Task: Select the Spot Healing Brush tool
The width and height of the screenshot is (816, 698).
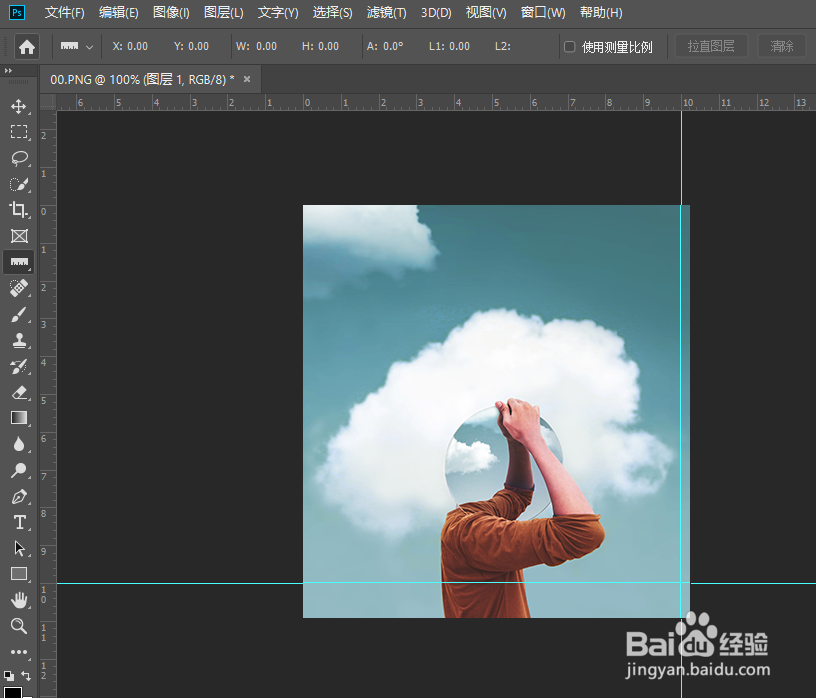Action: pos(19,288)
